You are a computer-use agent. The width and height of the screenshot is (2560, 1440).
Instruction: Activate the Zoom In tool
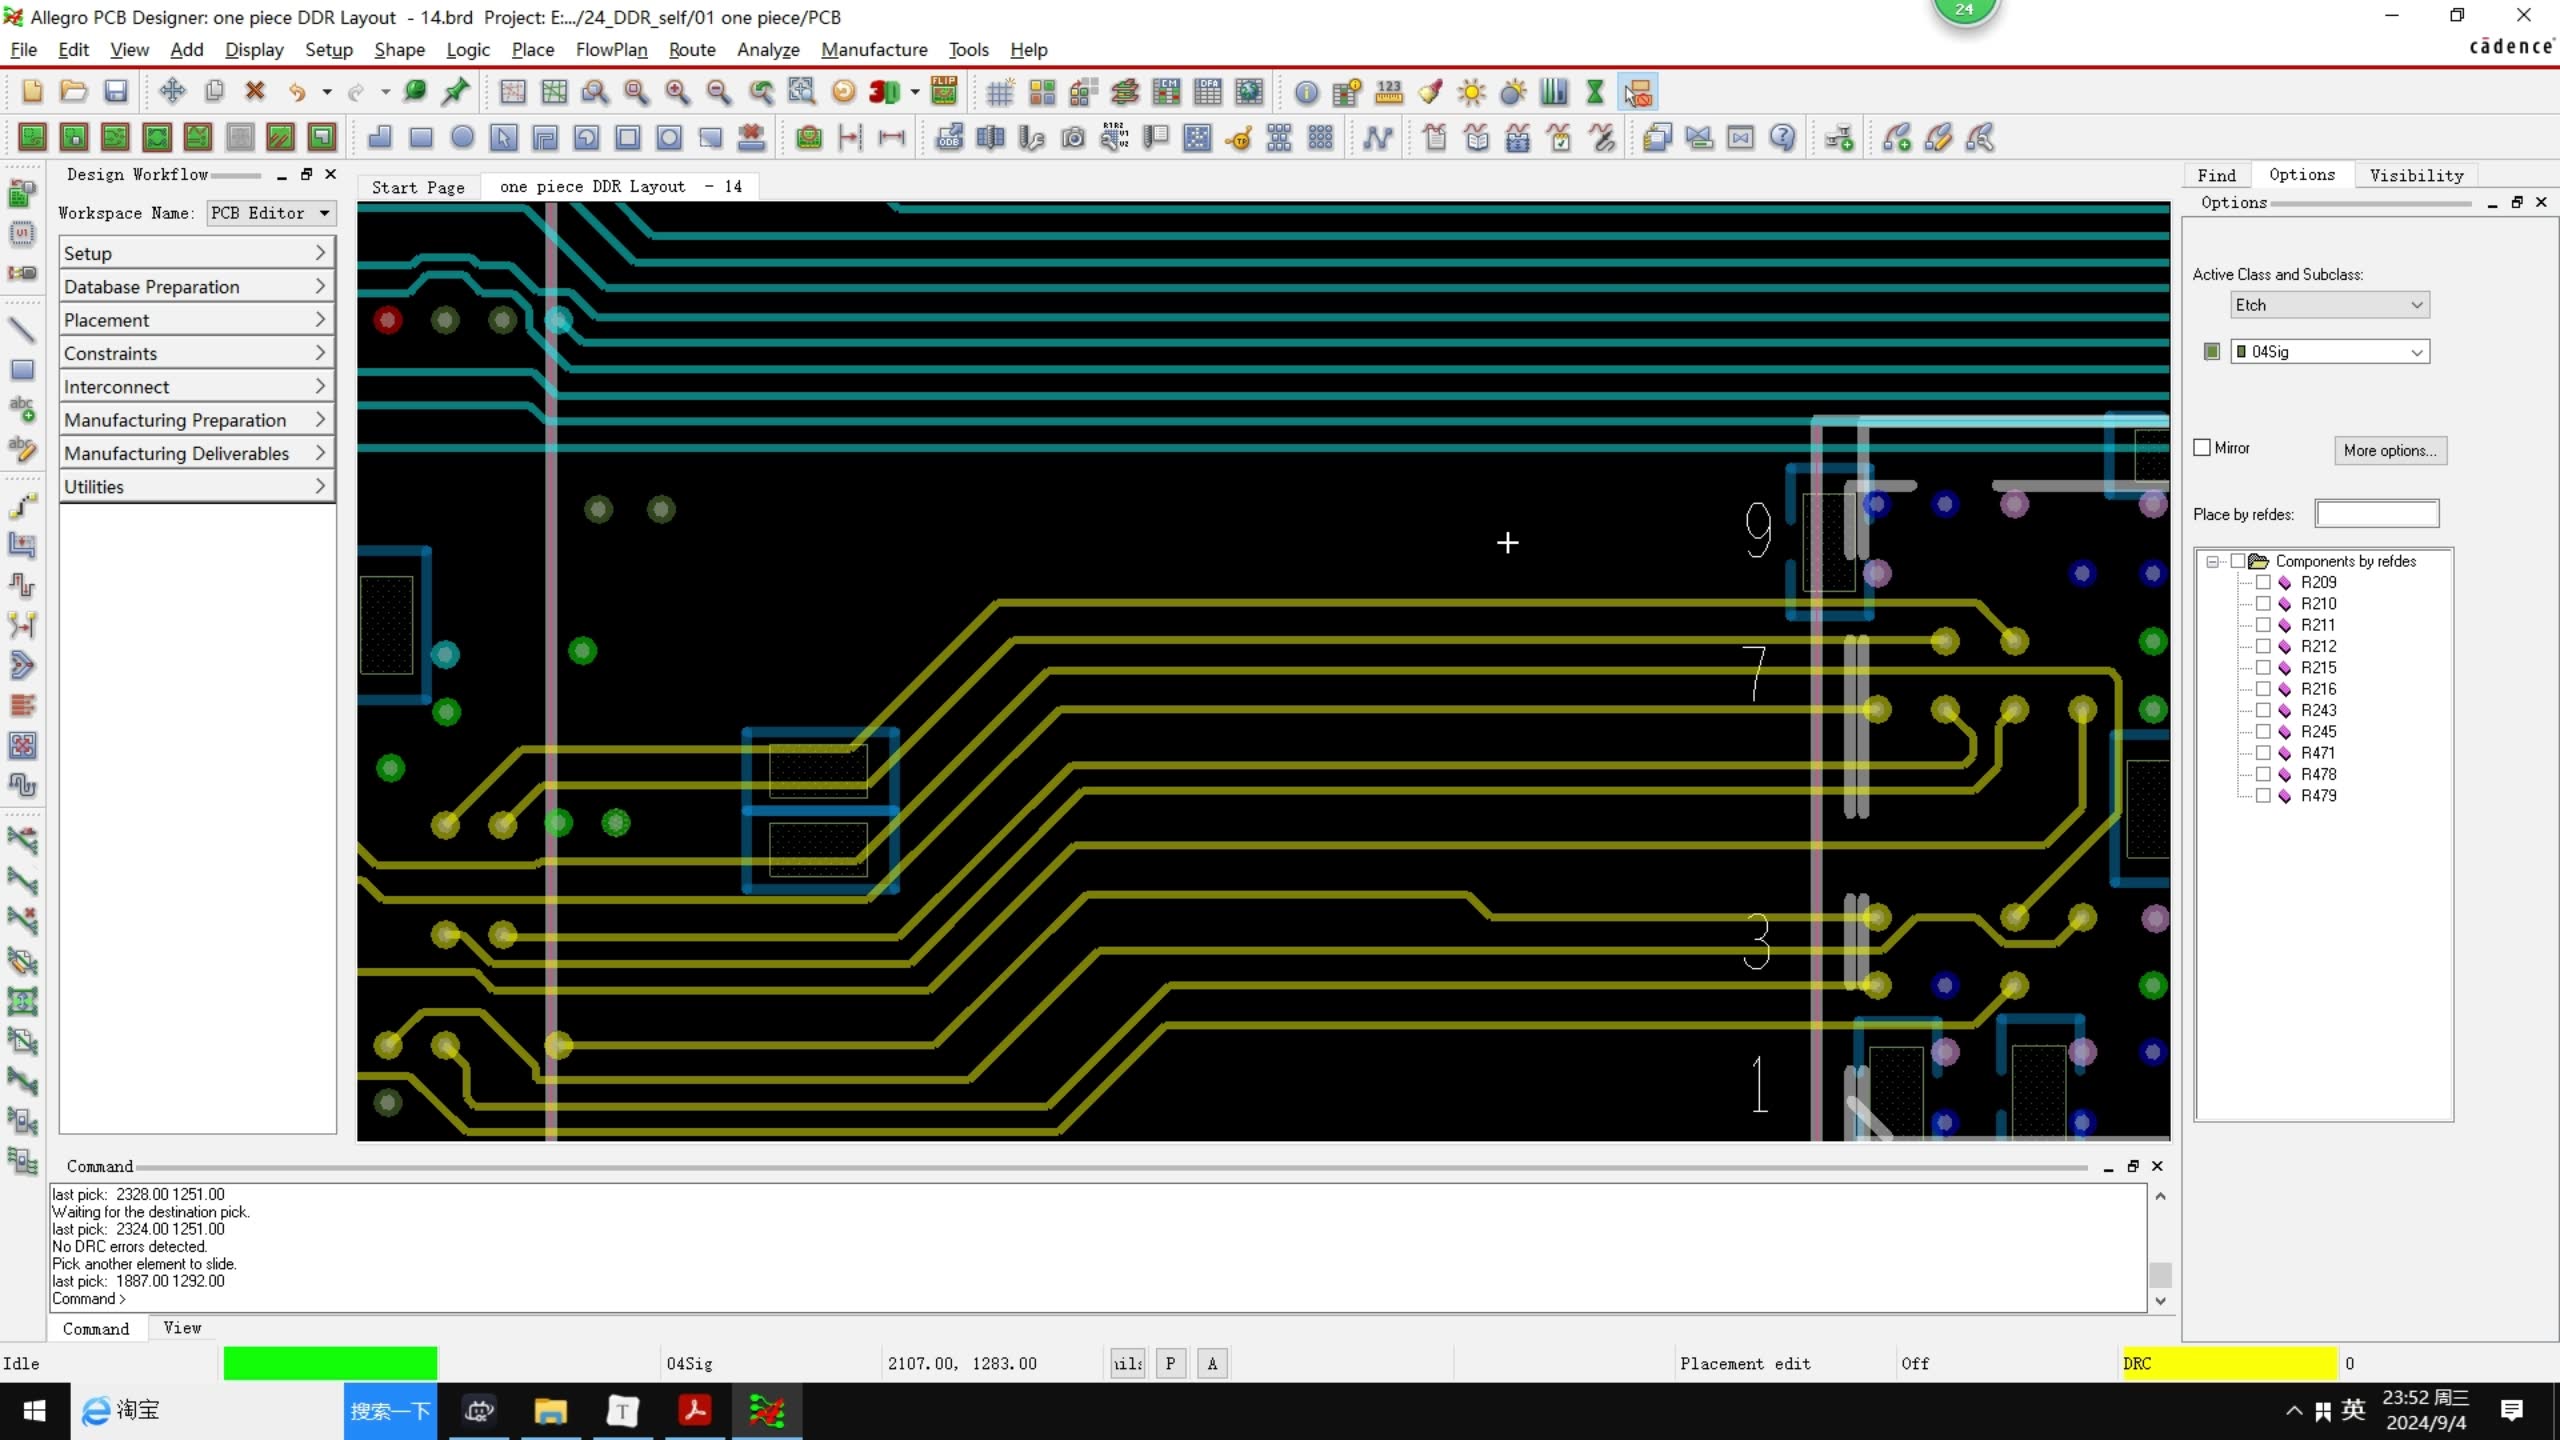coord(678,92)
